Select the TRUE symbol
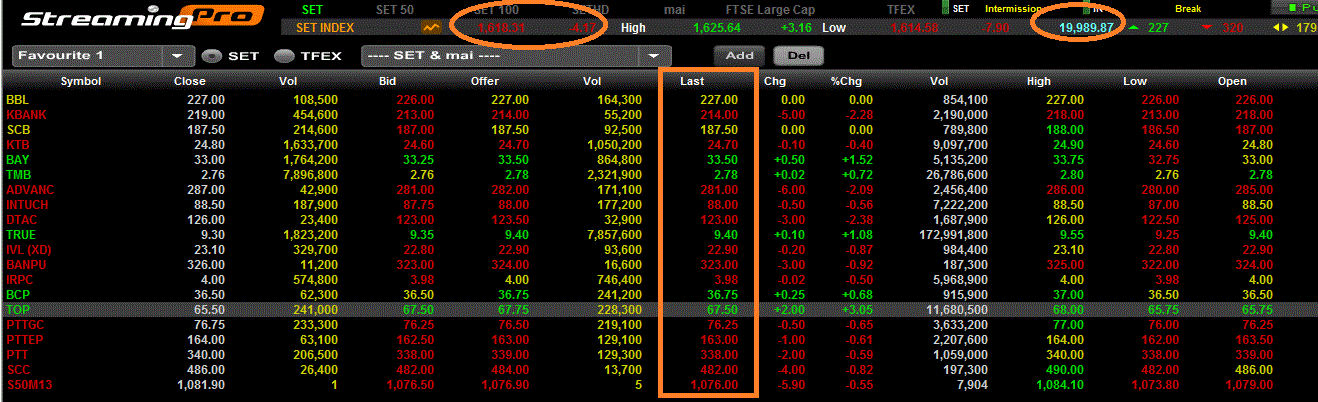The height and width of the screenshot is (402, 1318). pyautogui.click(x=20, y=235)
